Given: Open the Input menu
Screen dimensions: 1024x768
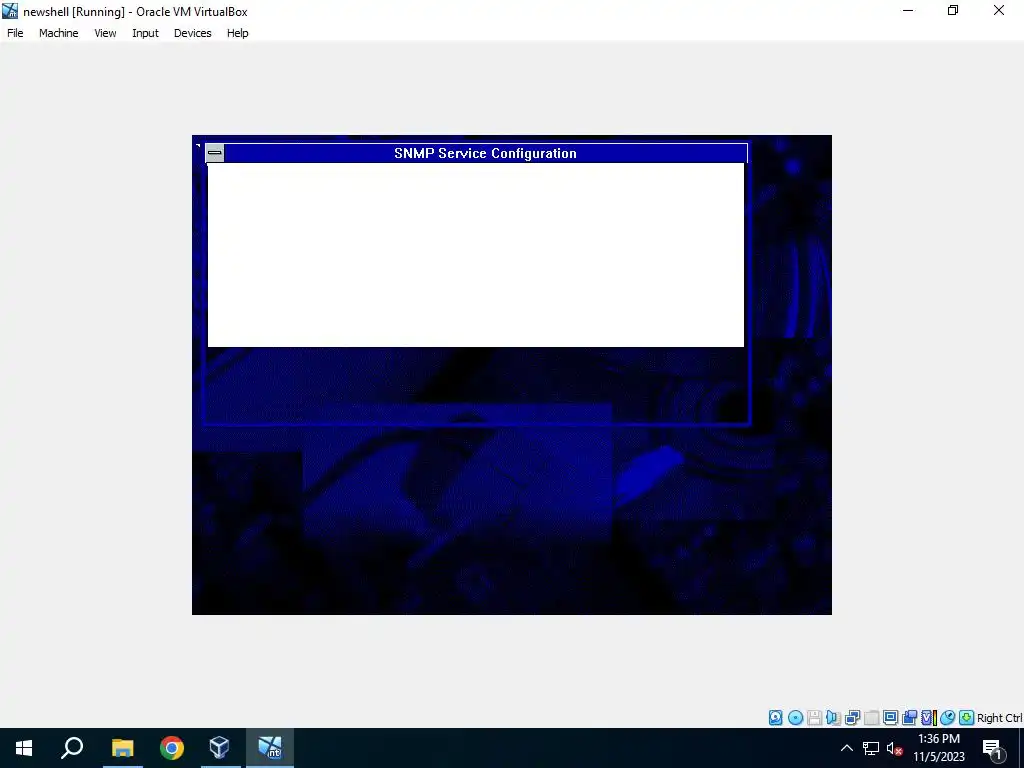Looking at the screenshot, I should 145,33.
